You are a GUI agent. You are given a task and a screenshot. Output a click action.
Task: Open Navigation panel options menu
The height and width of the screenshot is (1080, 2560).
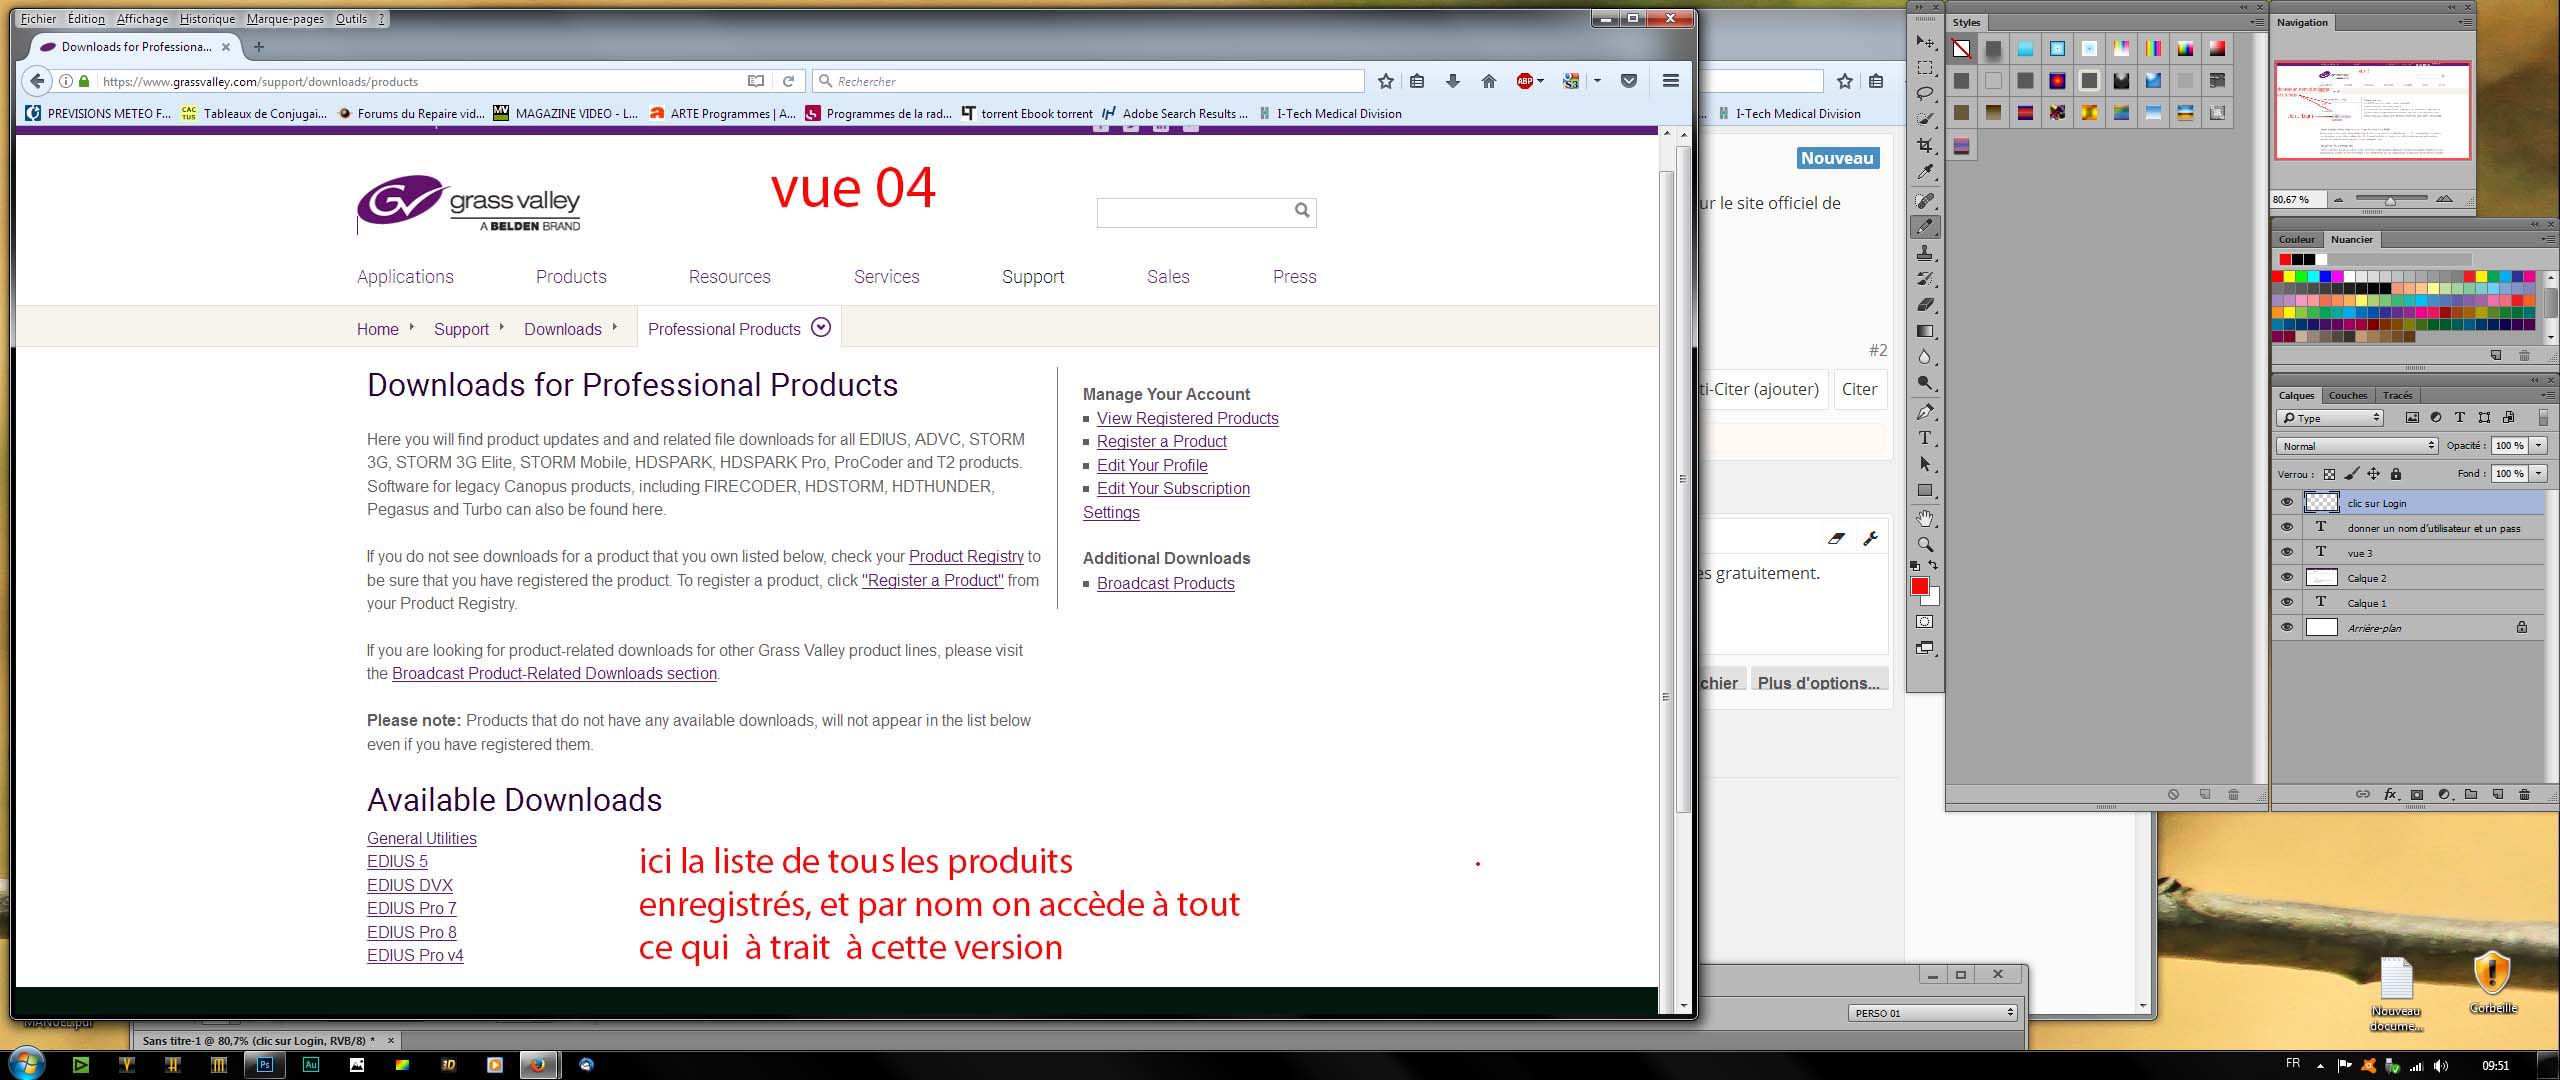[2463, 22]
